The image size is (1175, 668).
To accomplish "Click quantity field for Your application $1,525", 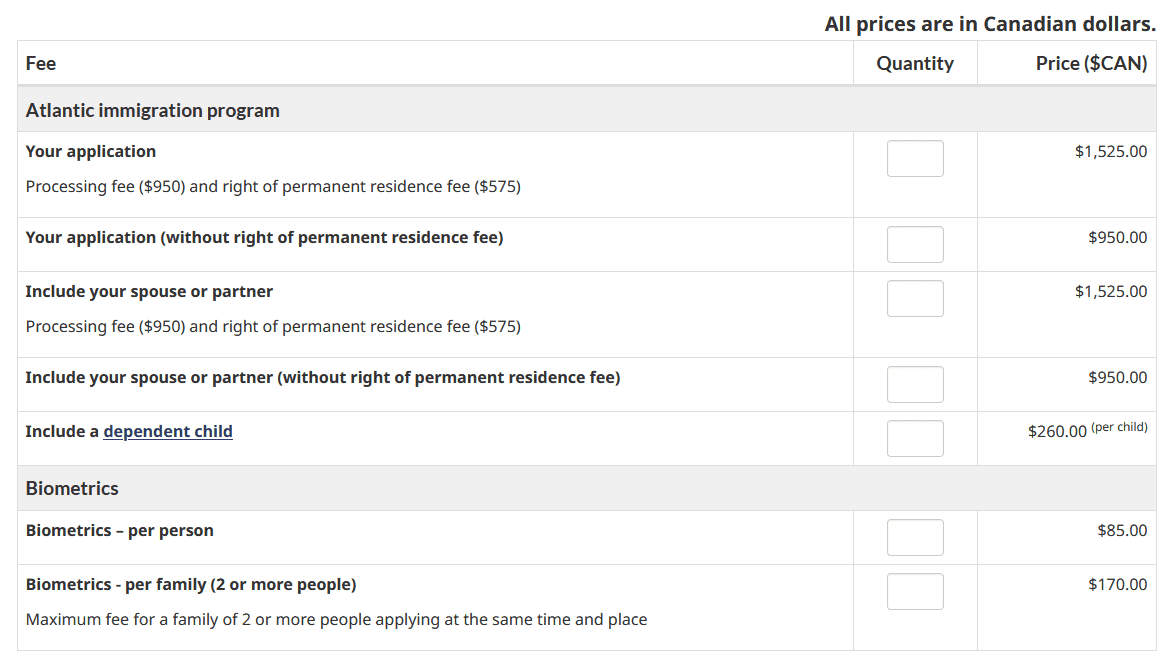I will click(915, 158).
